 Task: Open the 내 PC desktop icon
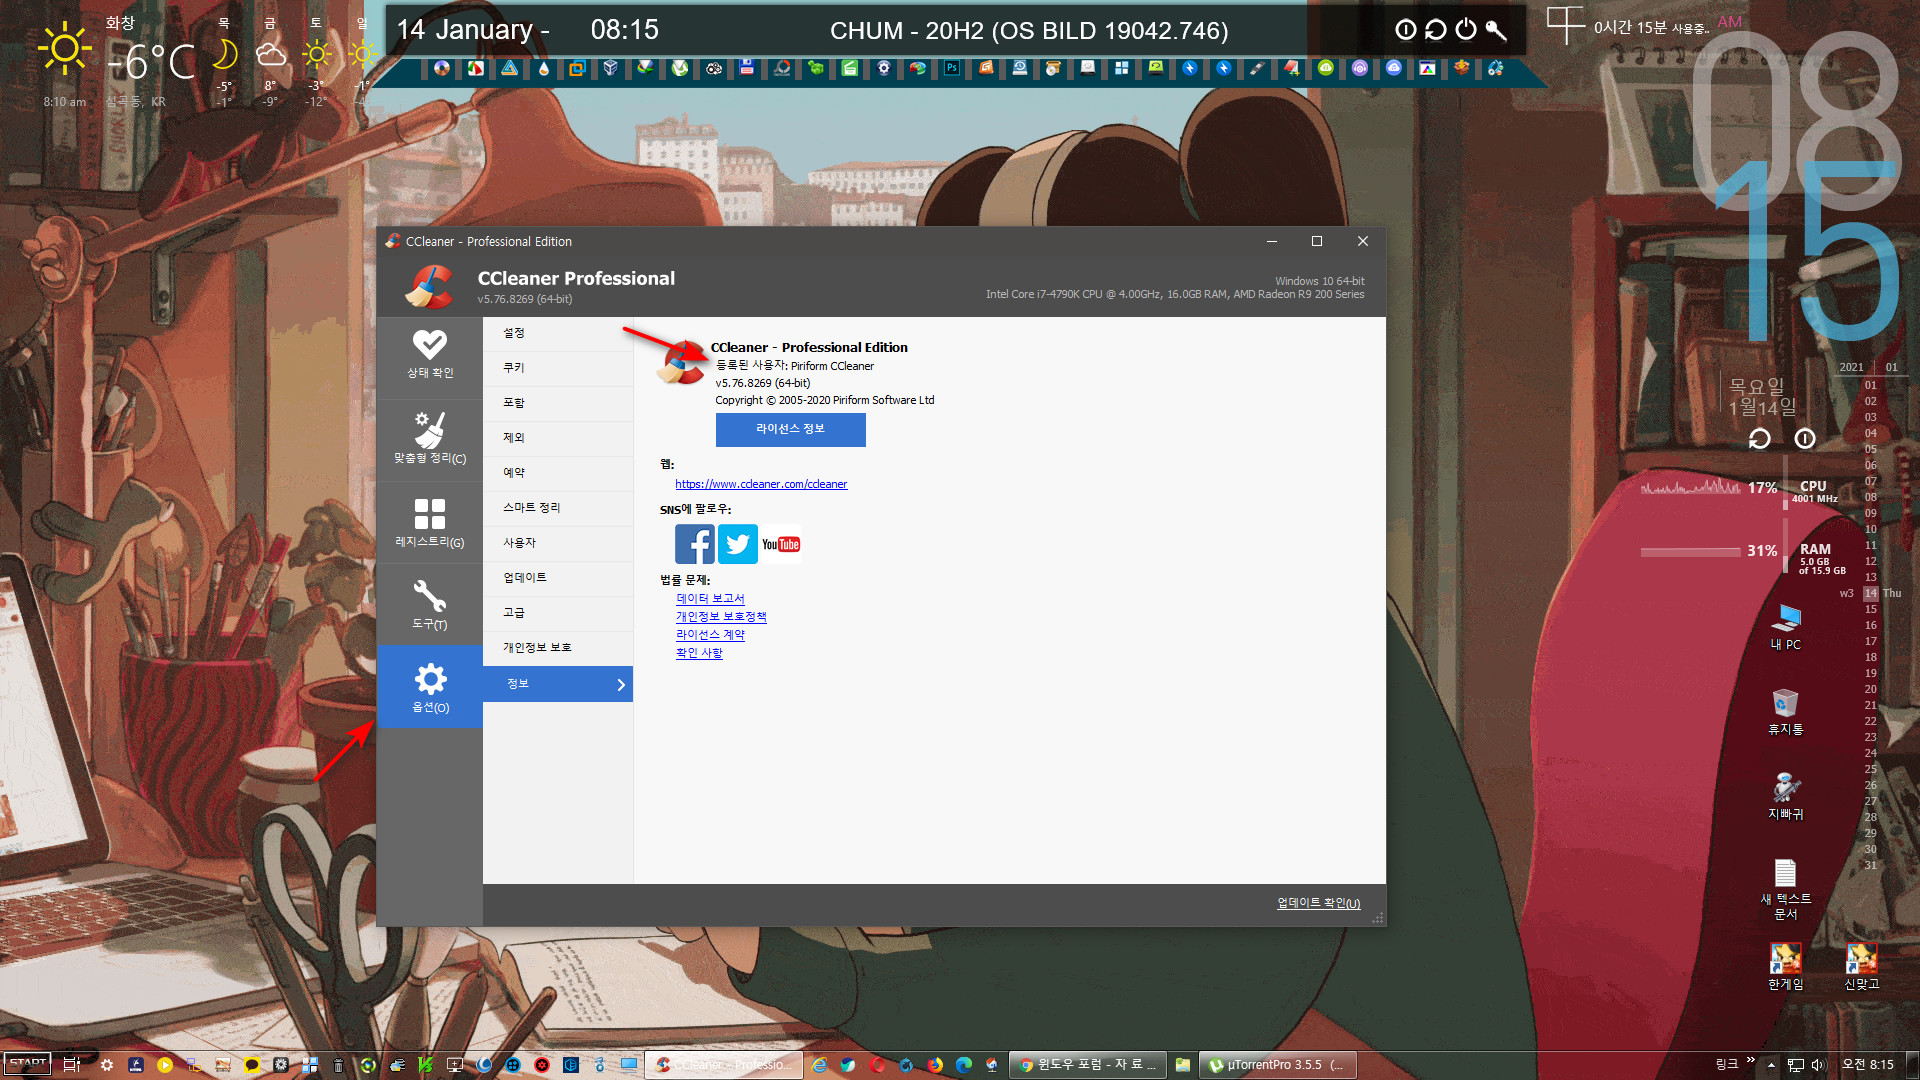[x=1786, y=627]
